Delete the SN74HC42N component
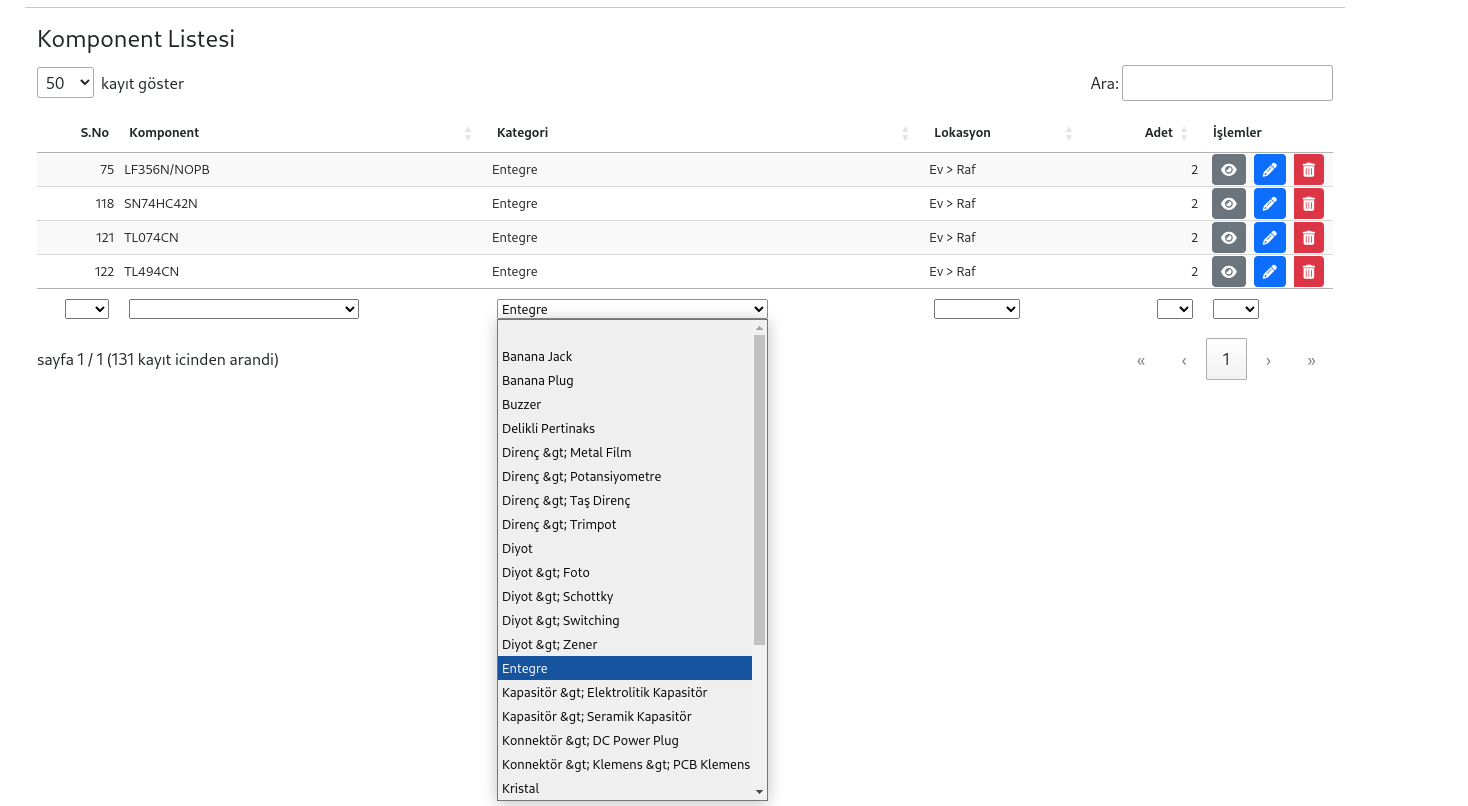The height and width of the screenshot is (806, 1468). point(1309,204)
